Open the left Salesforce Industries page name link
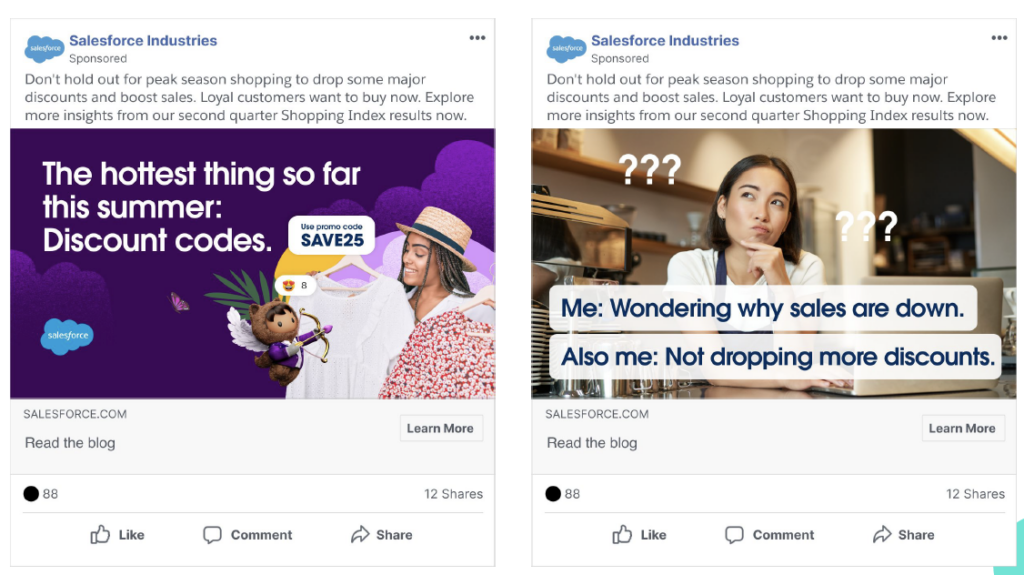 coord(143,41)
